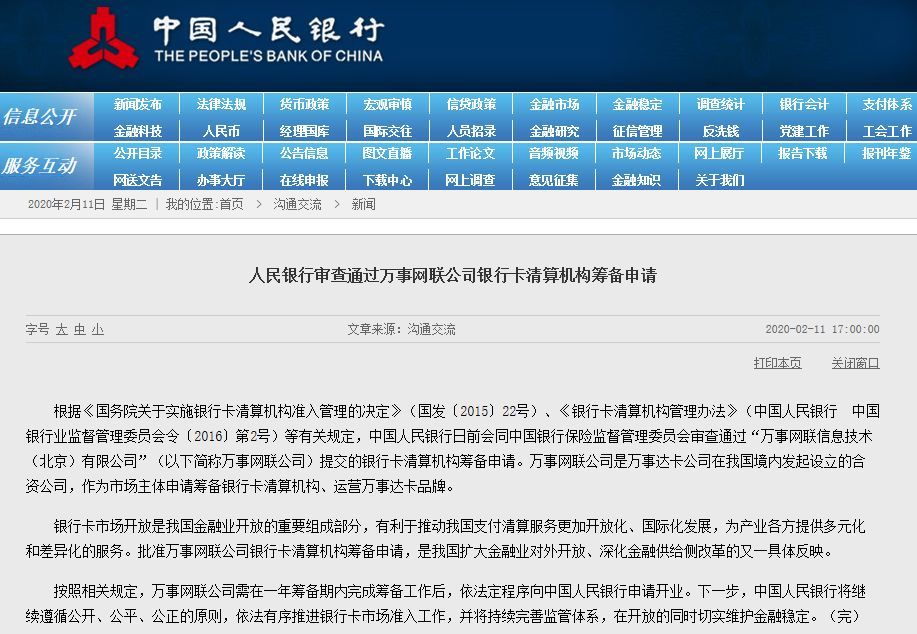Go to 银行会计 page
The width and height of the screenshot is (917, 634).
pyautogui.click(x=804, y=105)
